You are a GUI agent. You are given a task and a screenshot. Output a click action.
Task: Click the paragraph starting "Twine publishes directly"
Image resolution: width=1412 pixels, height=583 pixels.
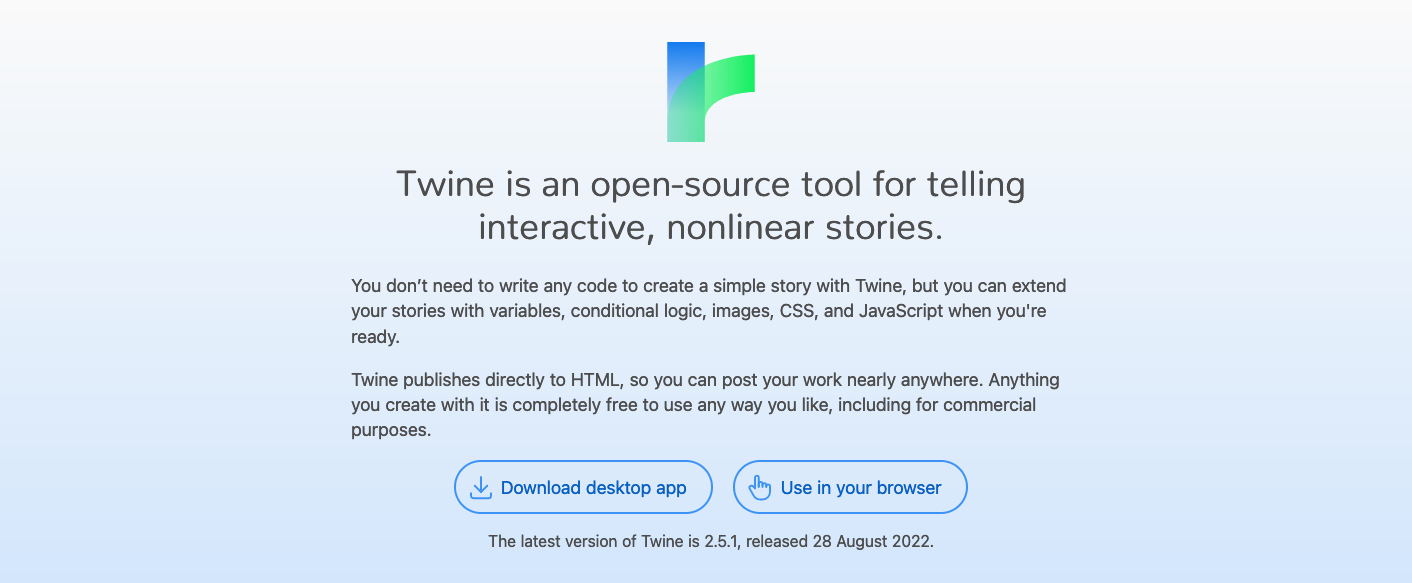(x=705, y=405)
